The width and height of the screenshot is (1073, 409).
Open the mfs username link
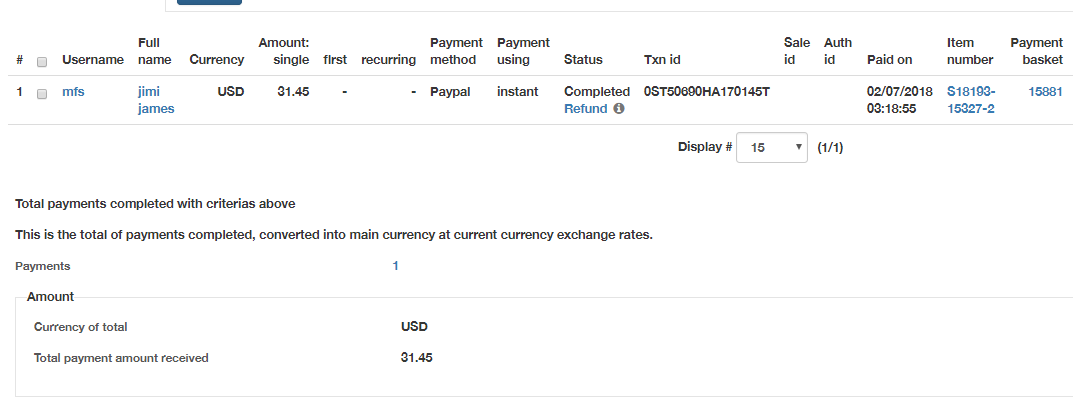tap(73, 92)
